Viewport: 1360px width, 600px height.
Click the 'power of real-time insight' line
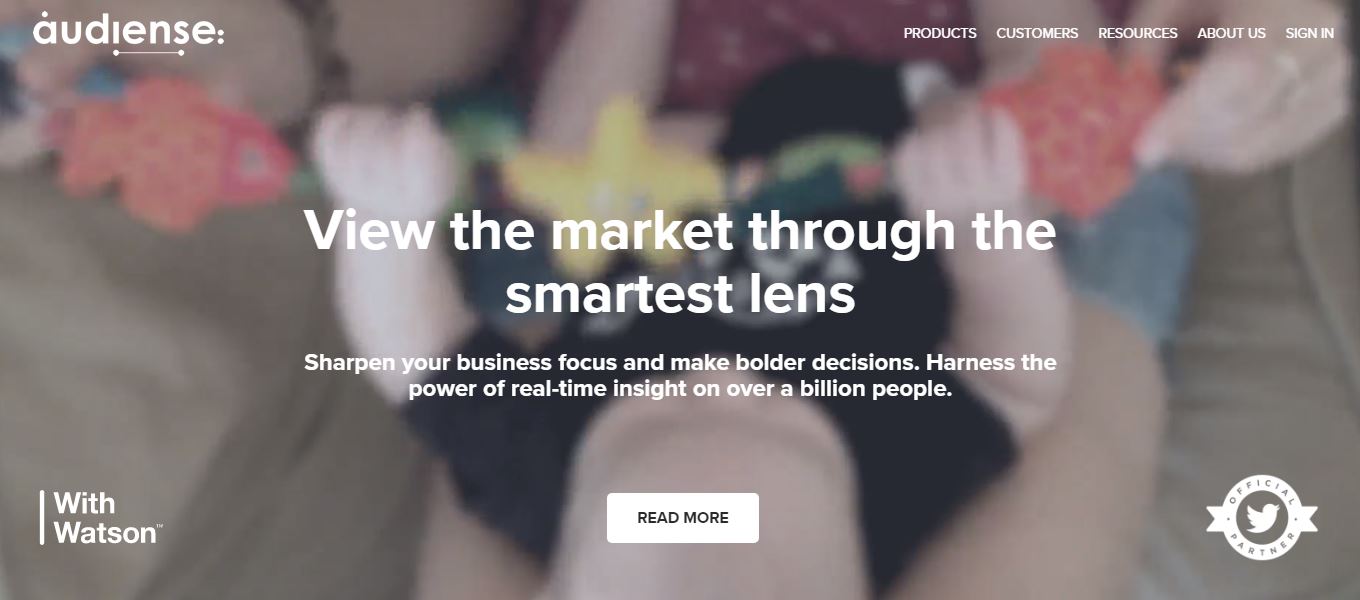680,389
